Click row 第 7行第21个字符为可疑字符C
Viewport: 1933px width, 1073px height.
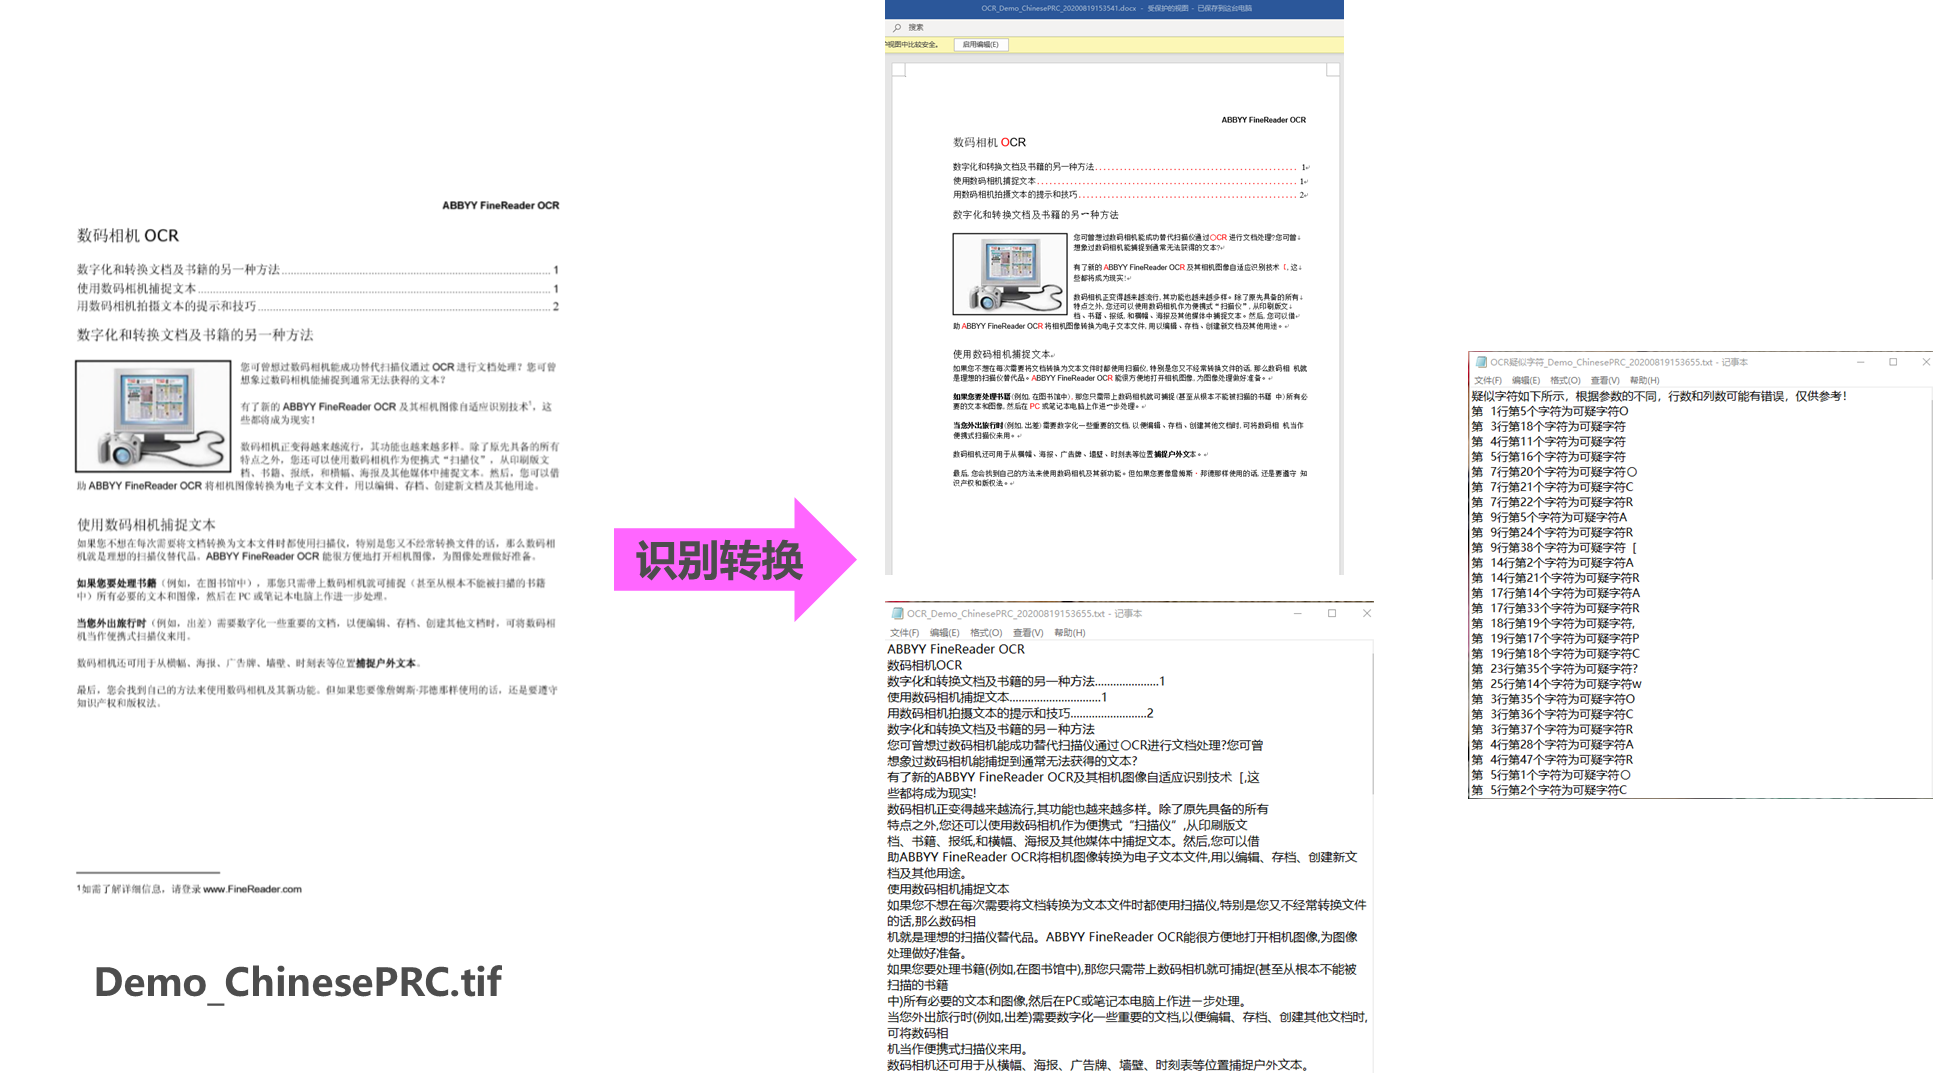click(1552, 487)
